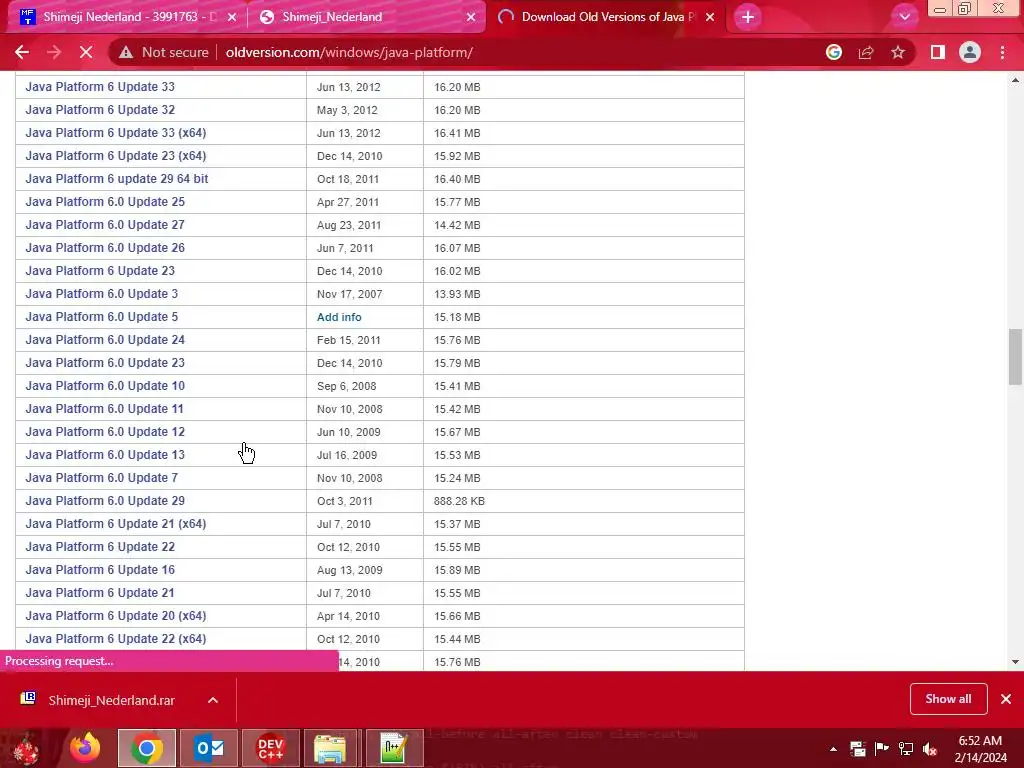
Task: Open Java Platform 6.0 Update 5
Action: tap(101, 317)
